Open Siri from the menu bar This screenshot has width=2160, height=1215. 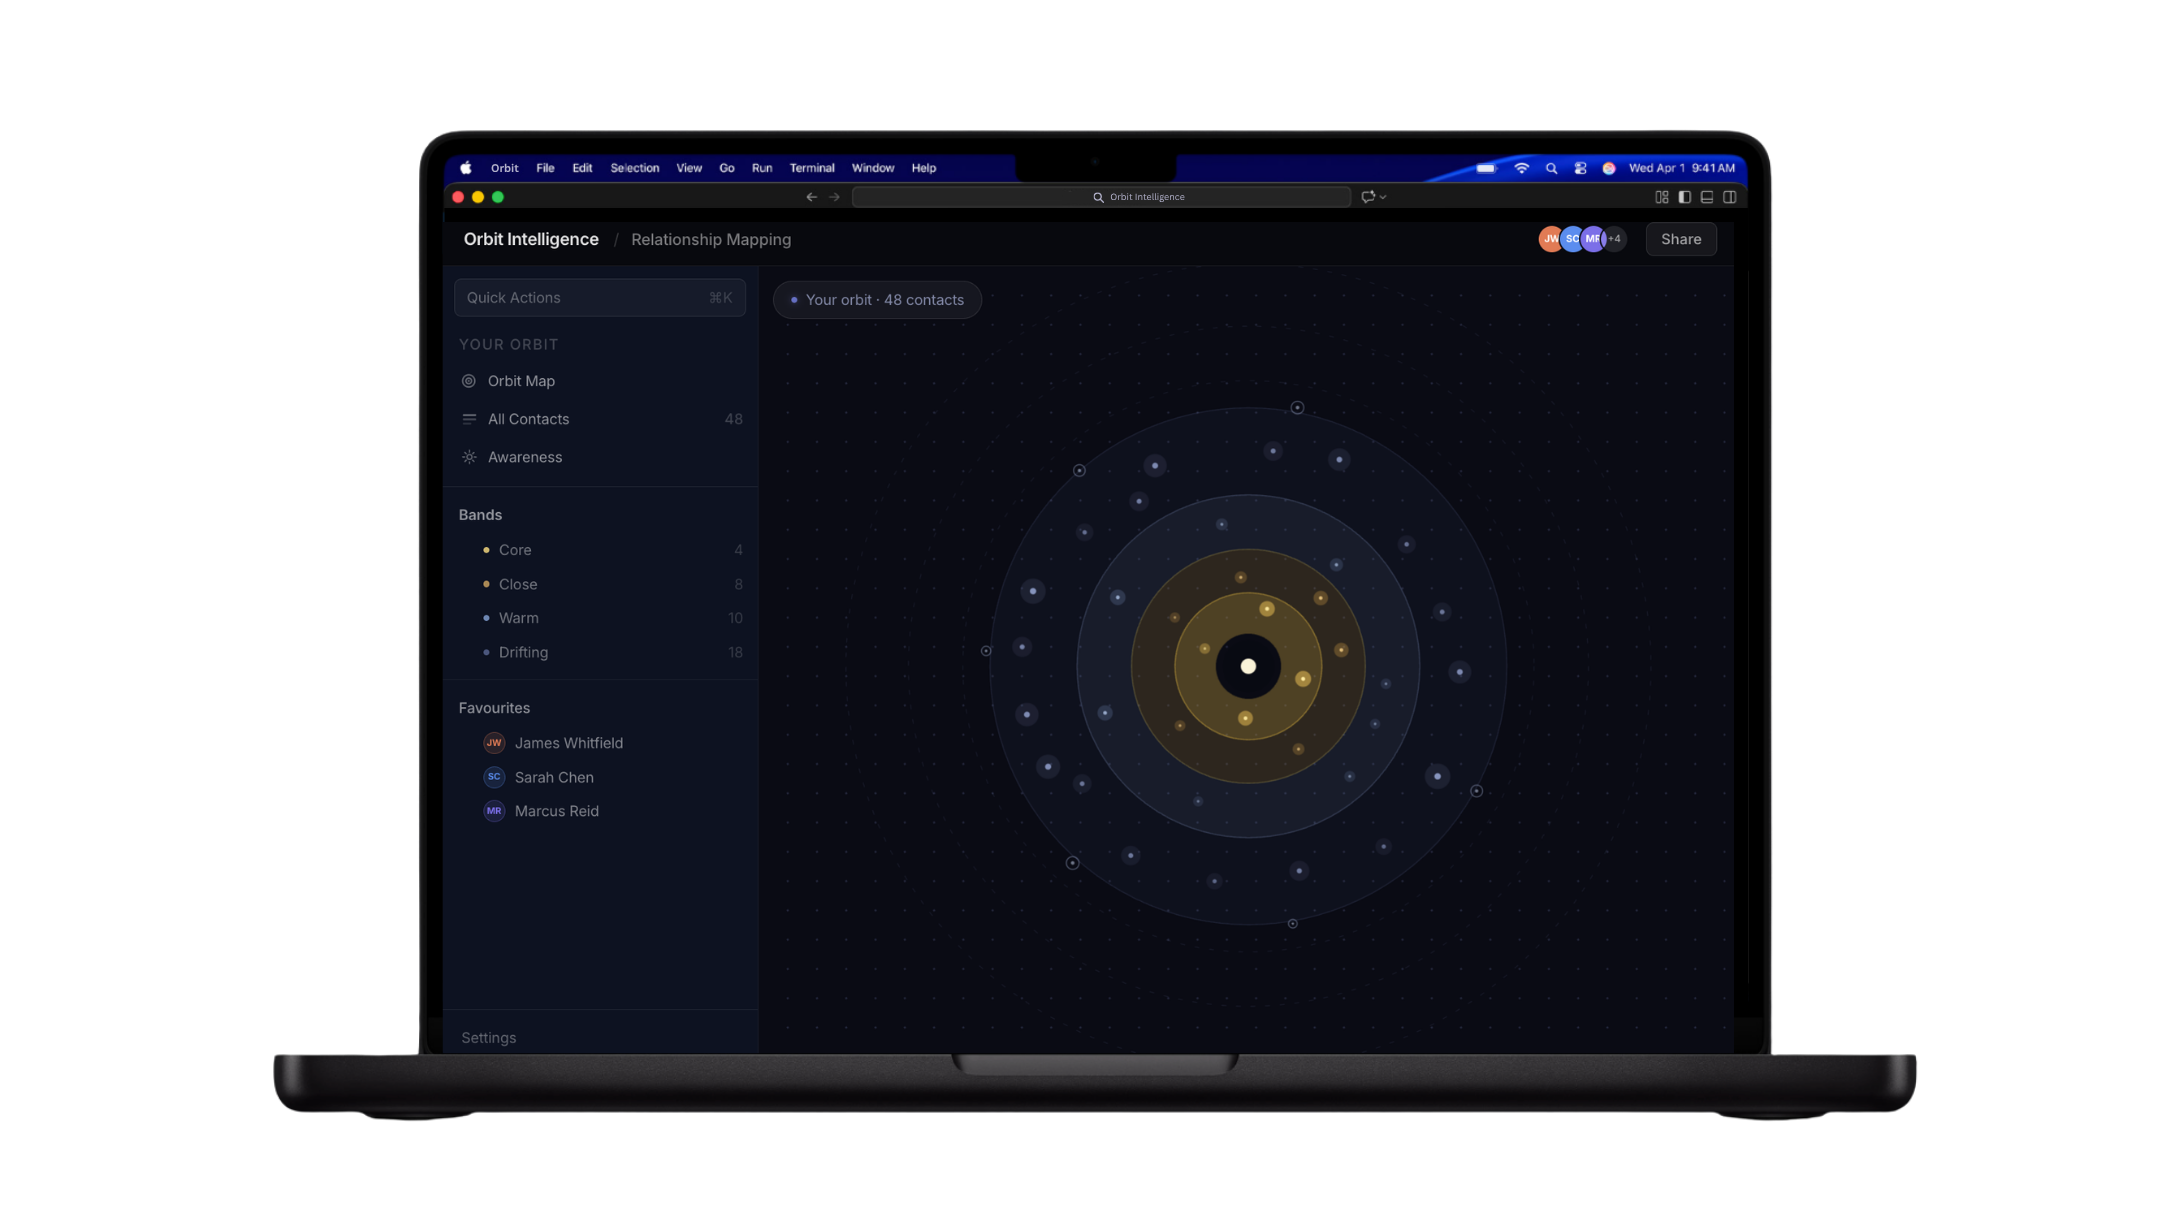pyautogui.click(x=1609, y=168)
